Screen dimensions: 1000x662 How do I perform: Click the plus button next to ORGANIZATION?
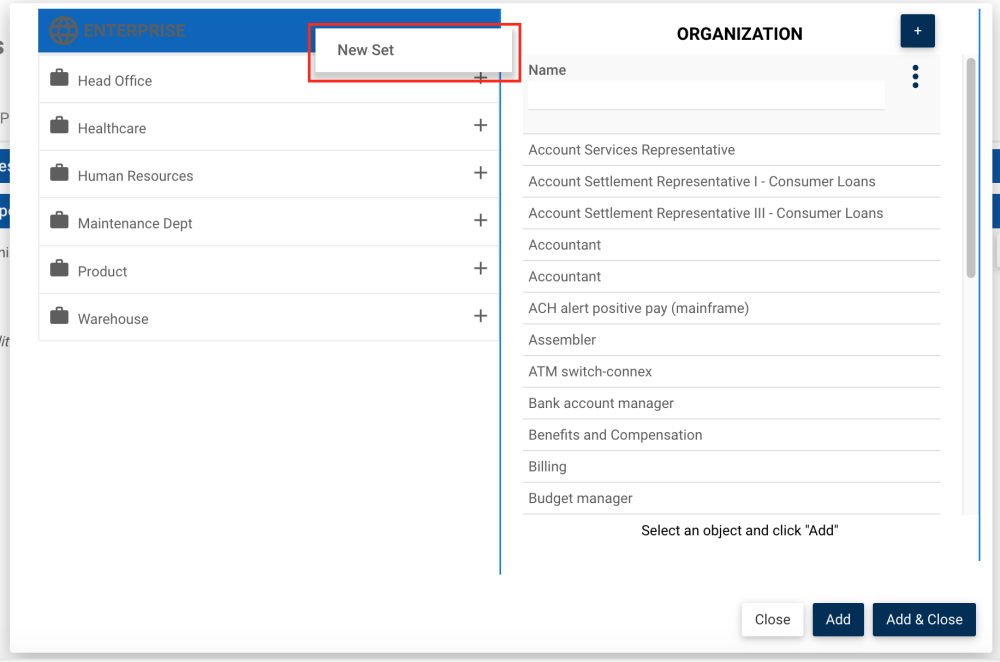click(917, 31)
